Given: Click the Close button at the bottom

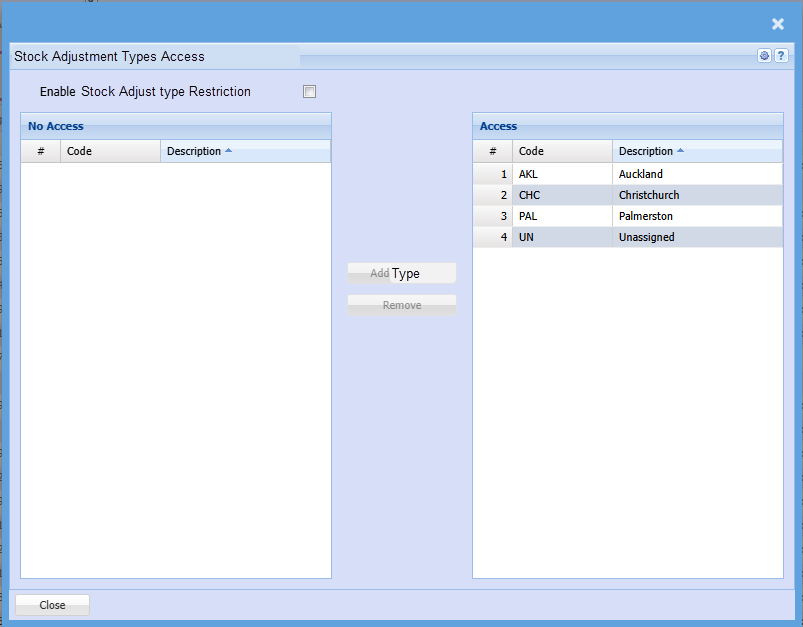Looking at the screenshot, I should pyautogui.click(x=52, y=605).
